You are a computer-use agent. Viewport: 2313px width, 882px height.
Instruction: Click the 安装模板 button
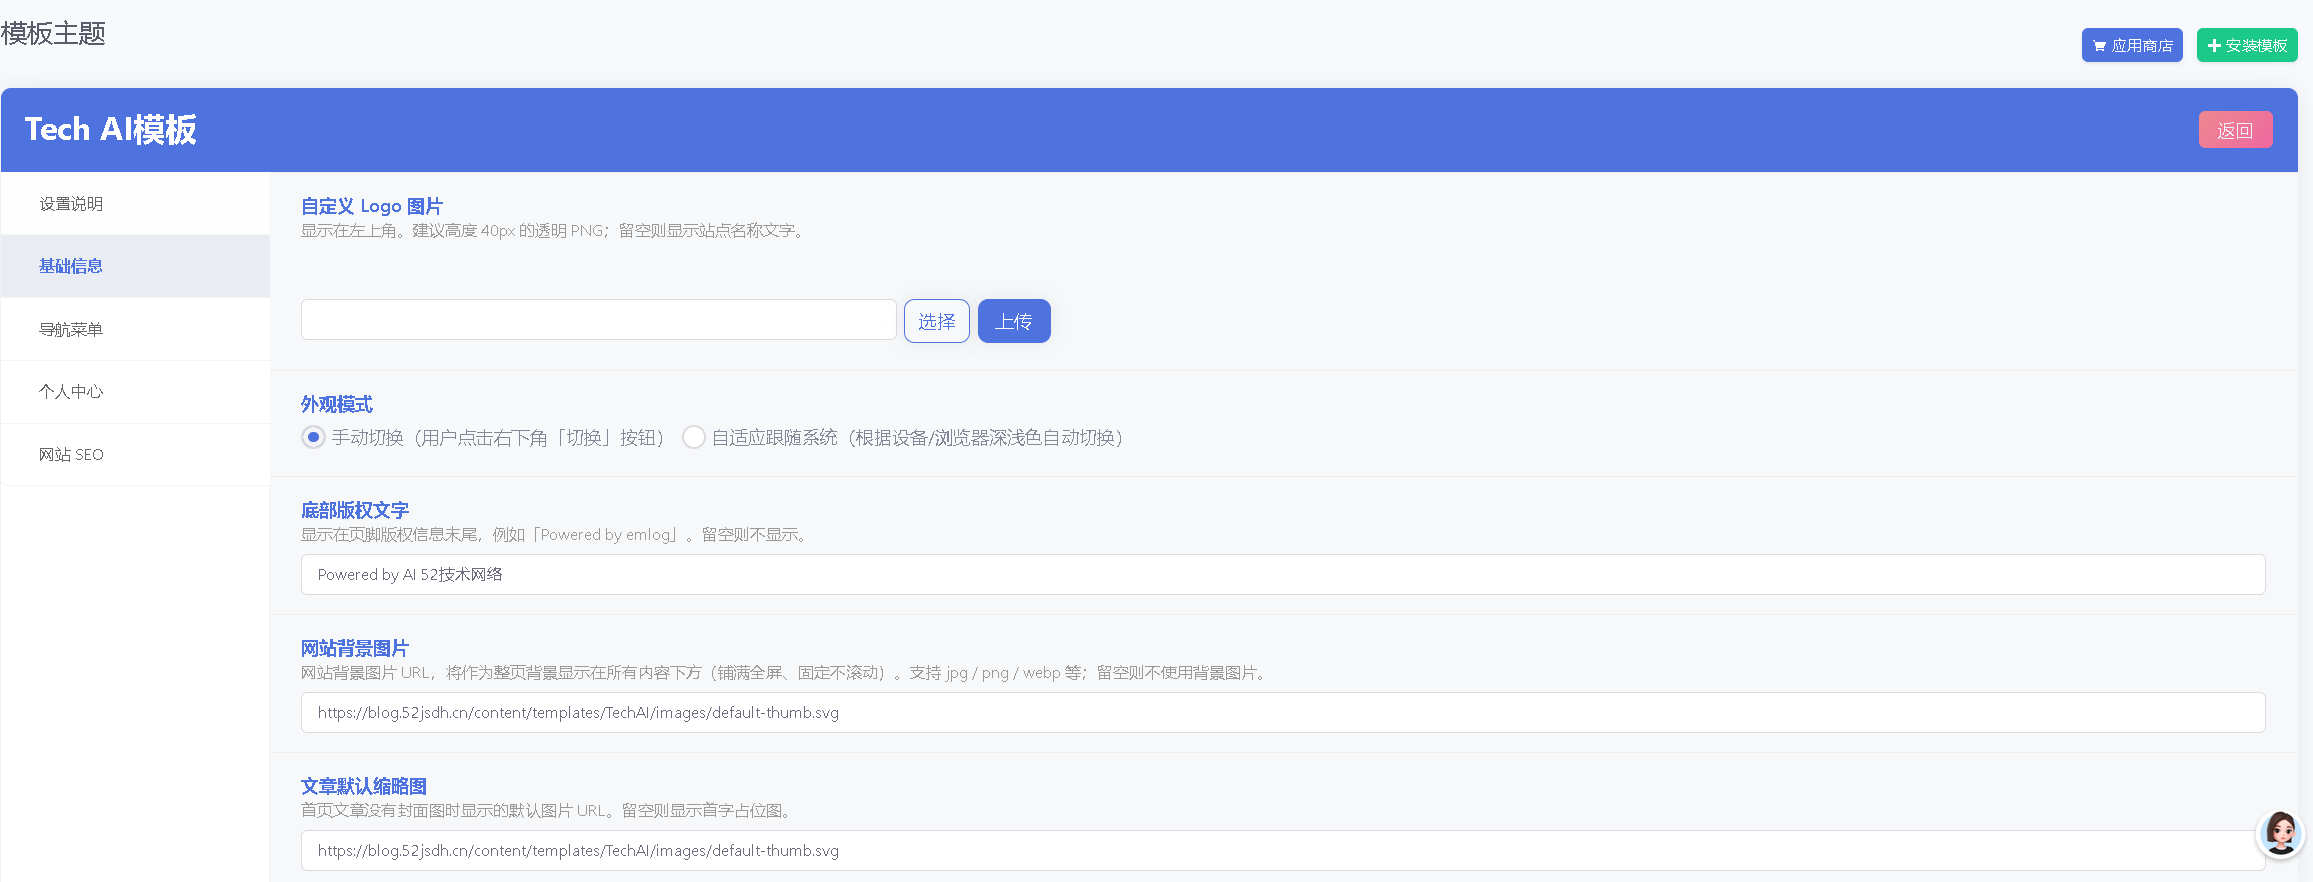pos(2247,45)
